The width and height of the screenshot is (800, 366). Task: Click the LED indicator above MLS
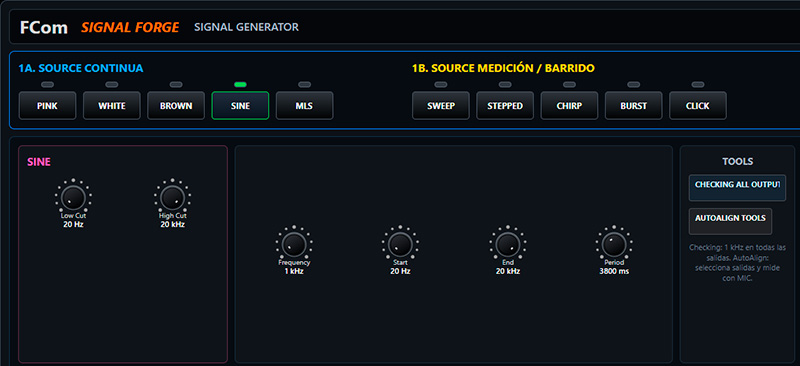305,84
